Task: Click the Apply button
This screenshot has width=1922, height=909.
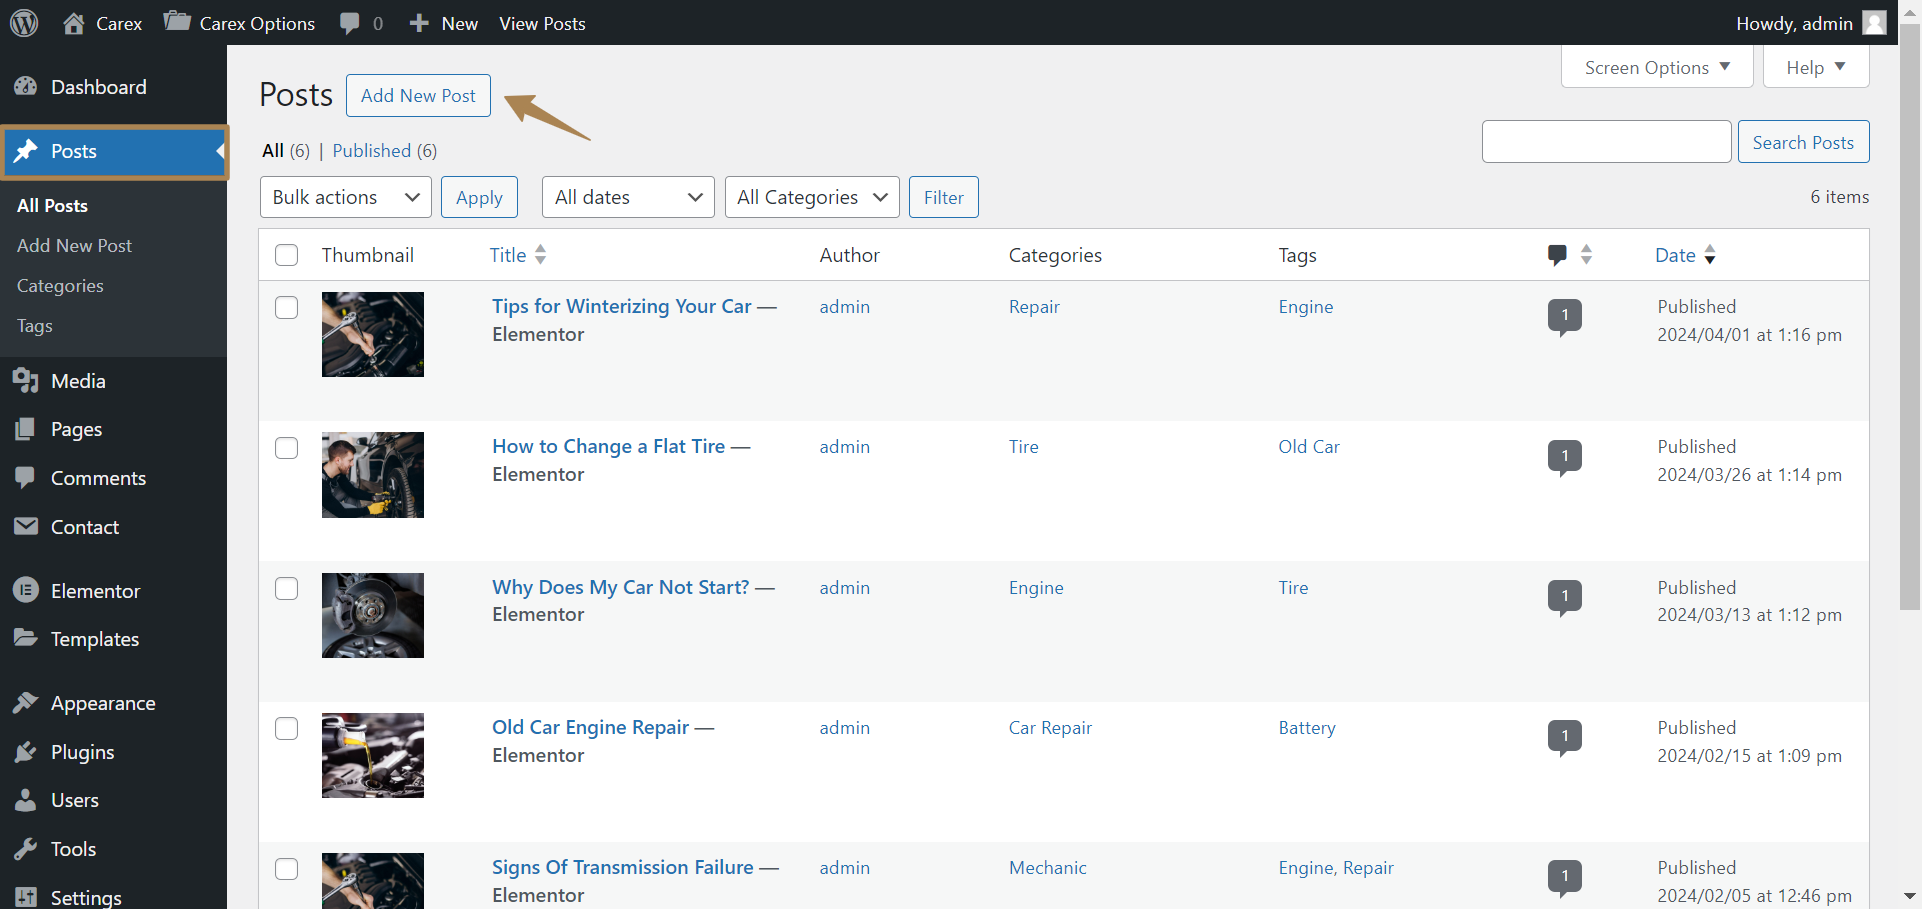Action: coord(479,197)
